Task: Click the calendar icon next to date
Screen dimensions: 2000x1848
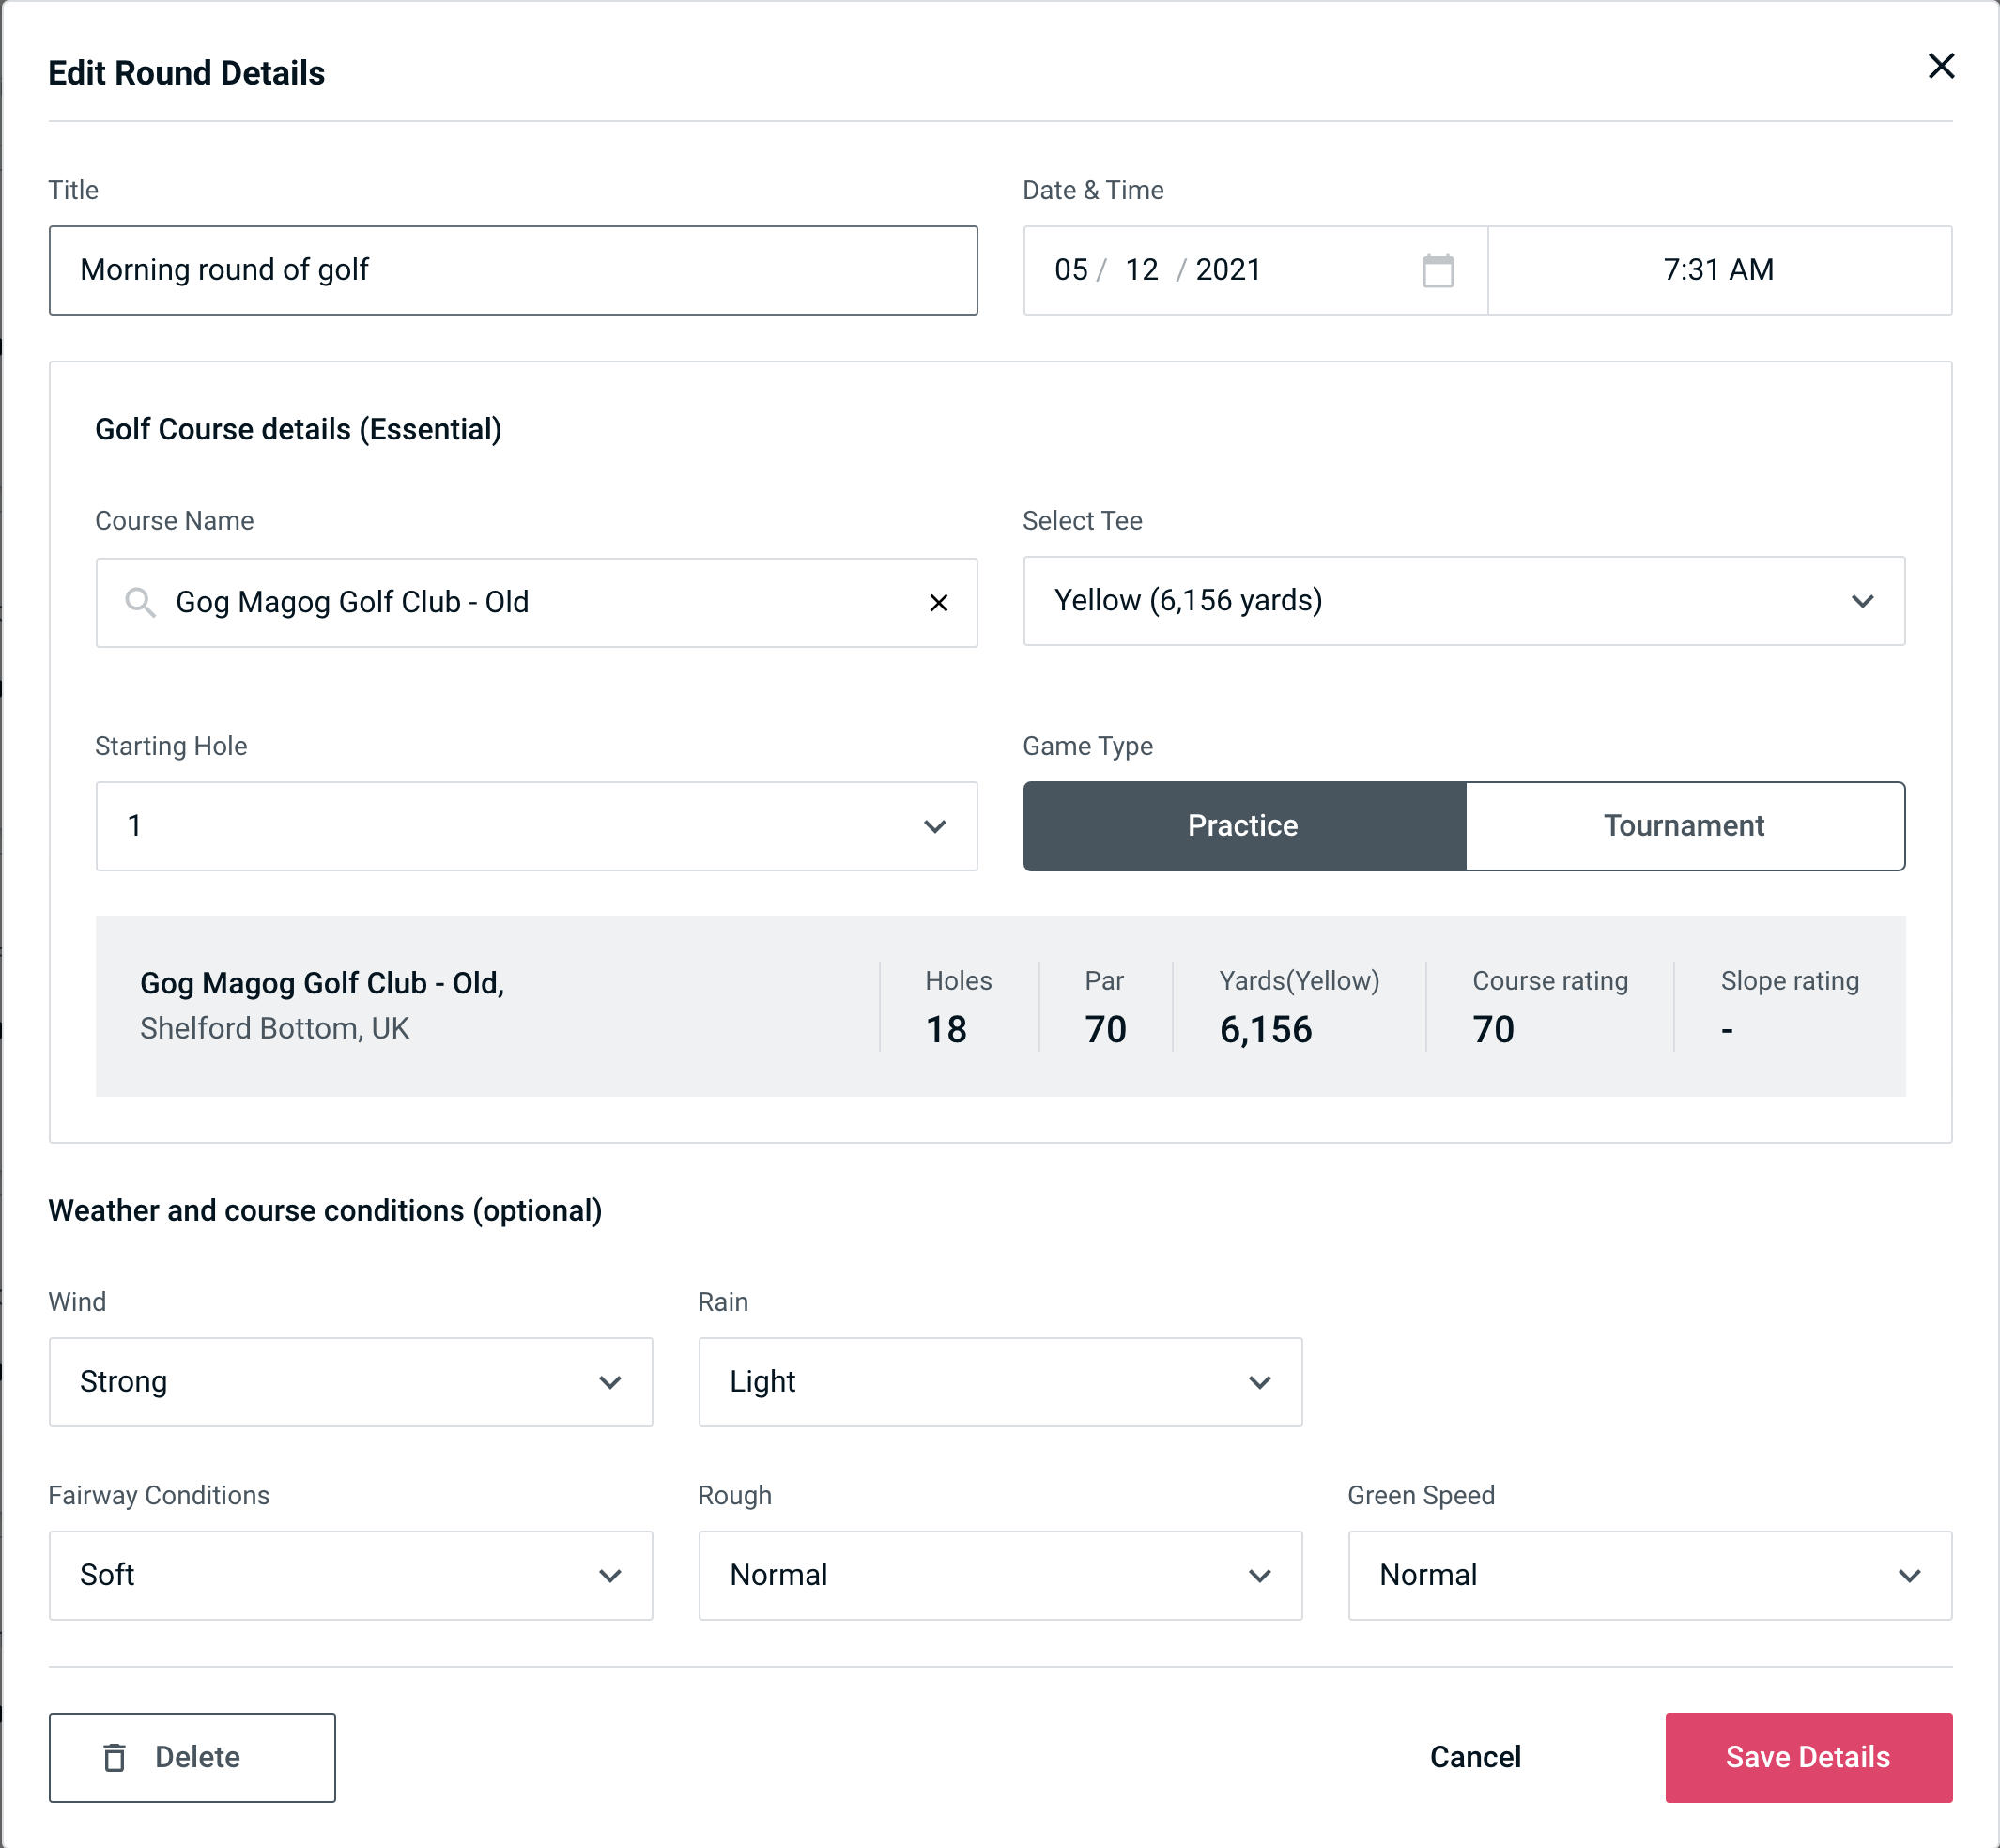Action: coord(1438,270)
